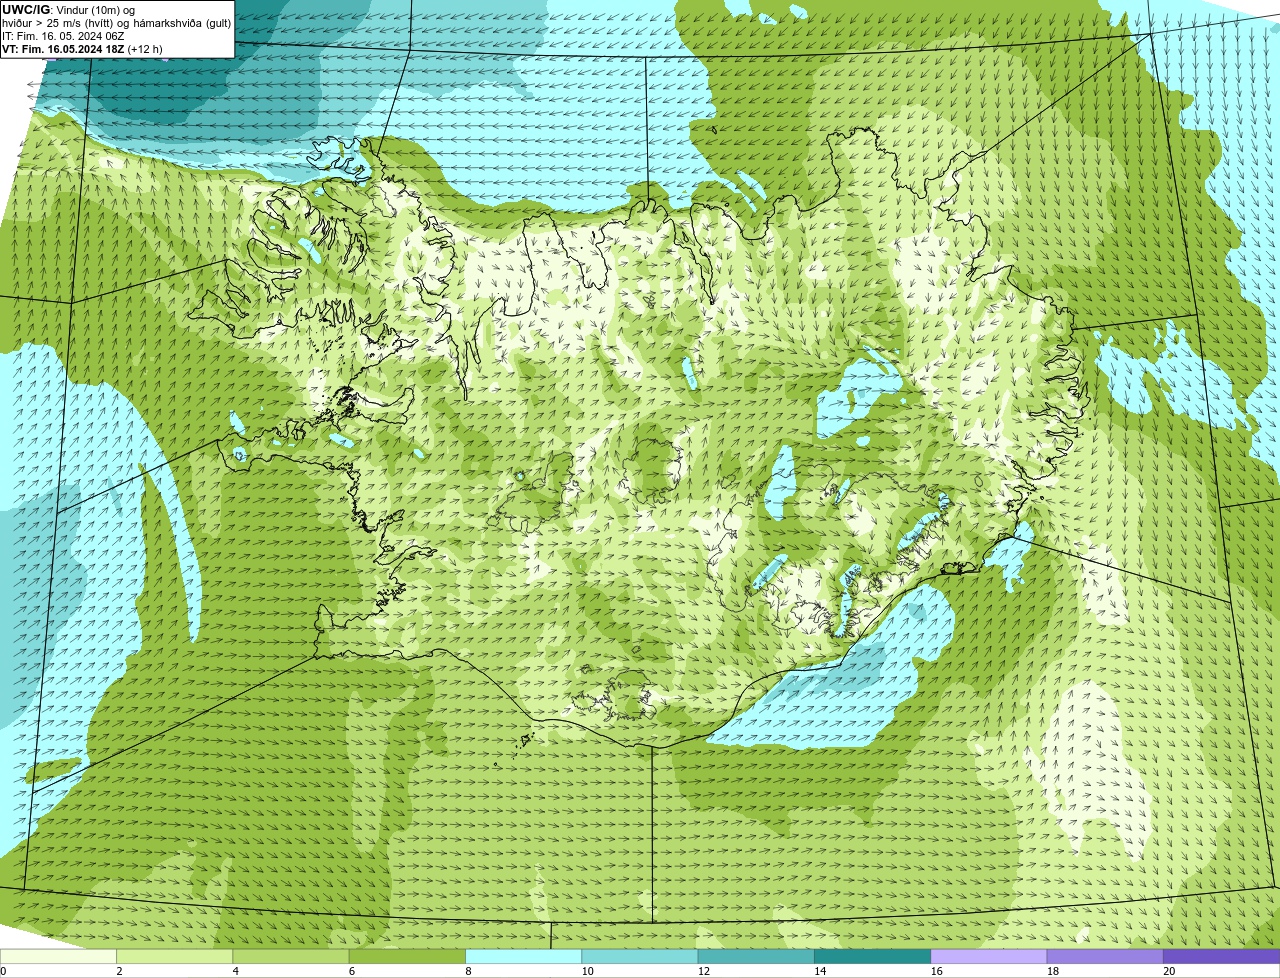Select the 18–20 m/s purple legend band

[x=1105, y=956]
